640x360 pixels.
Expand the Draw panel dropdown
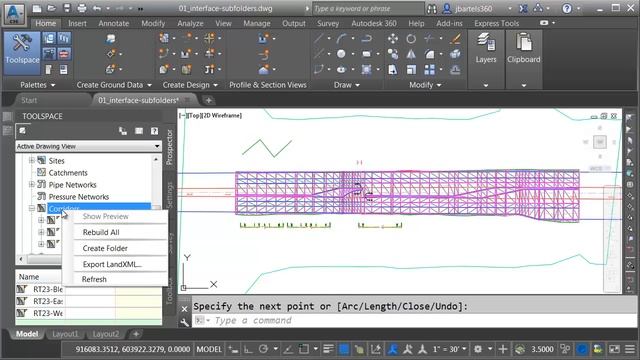click(x=358, y=85)
